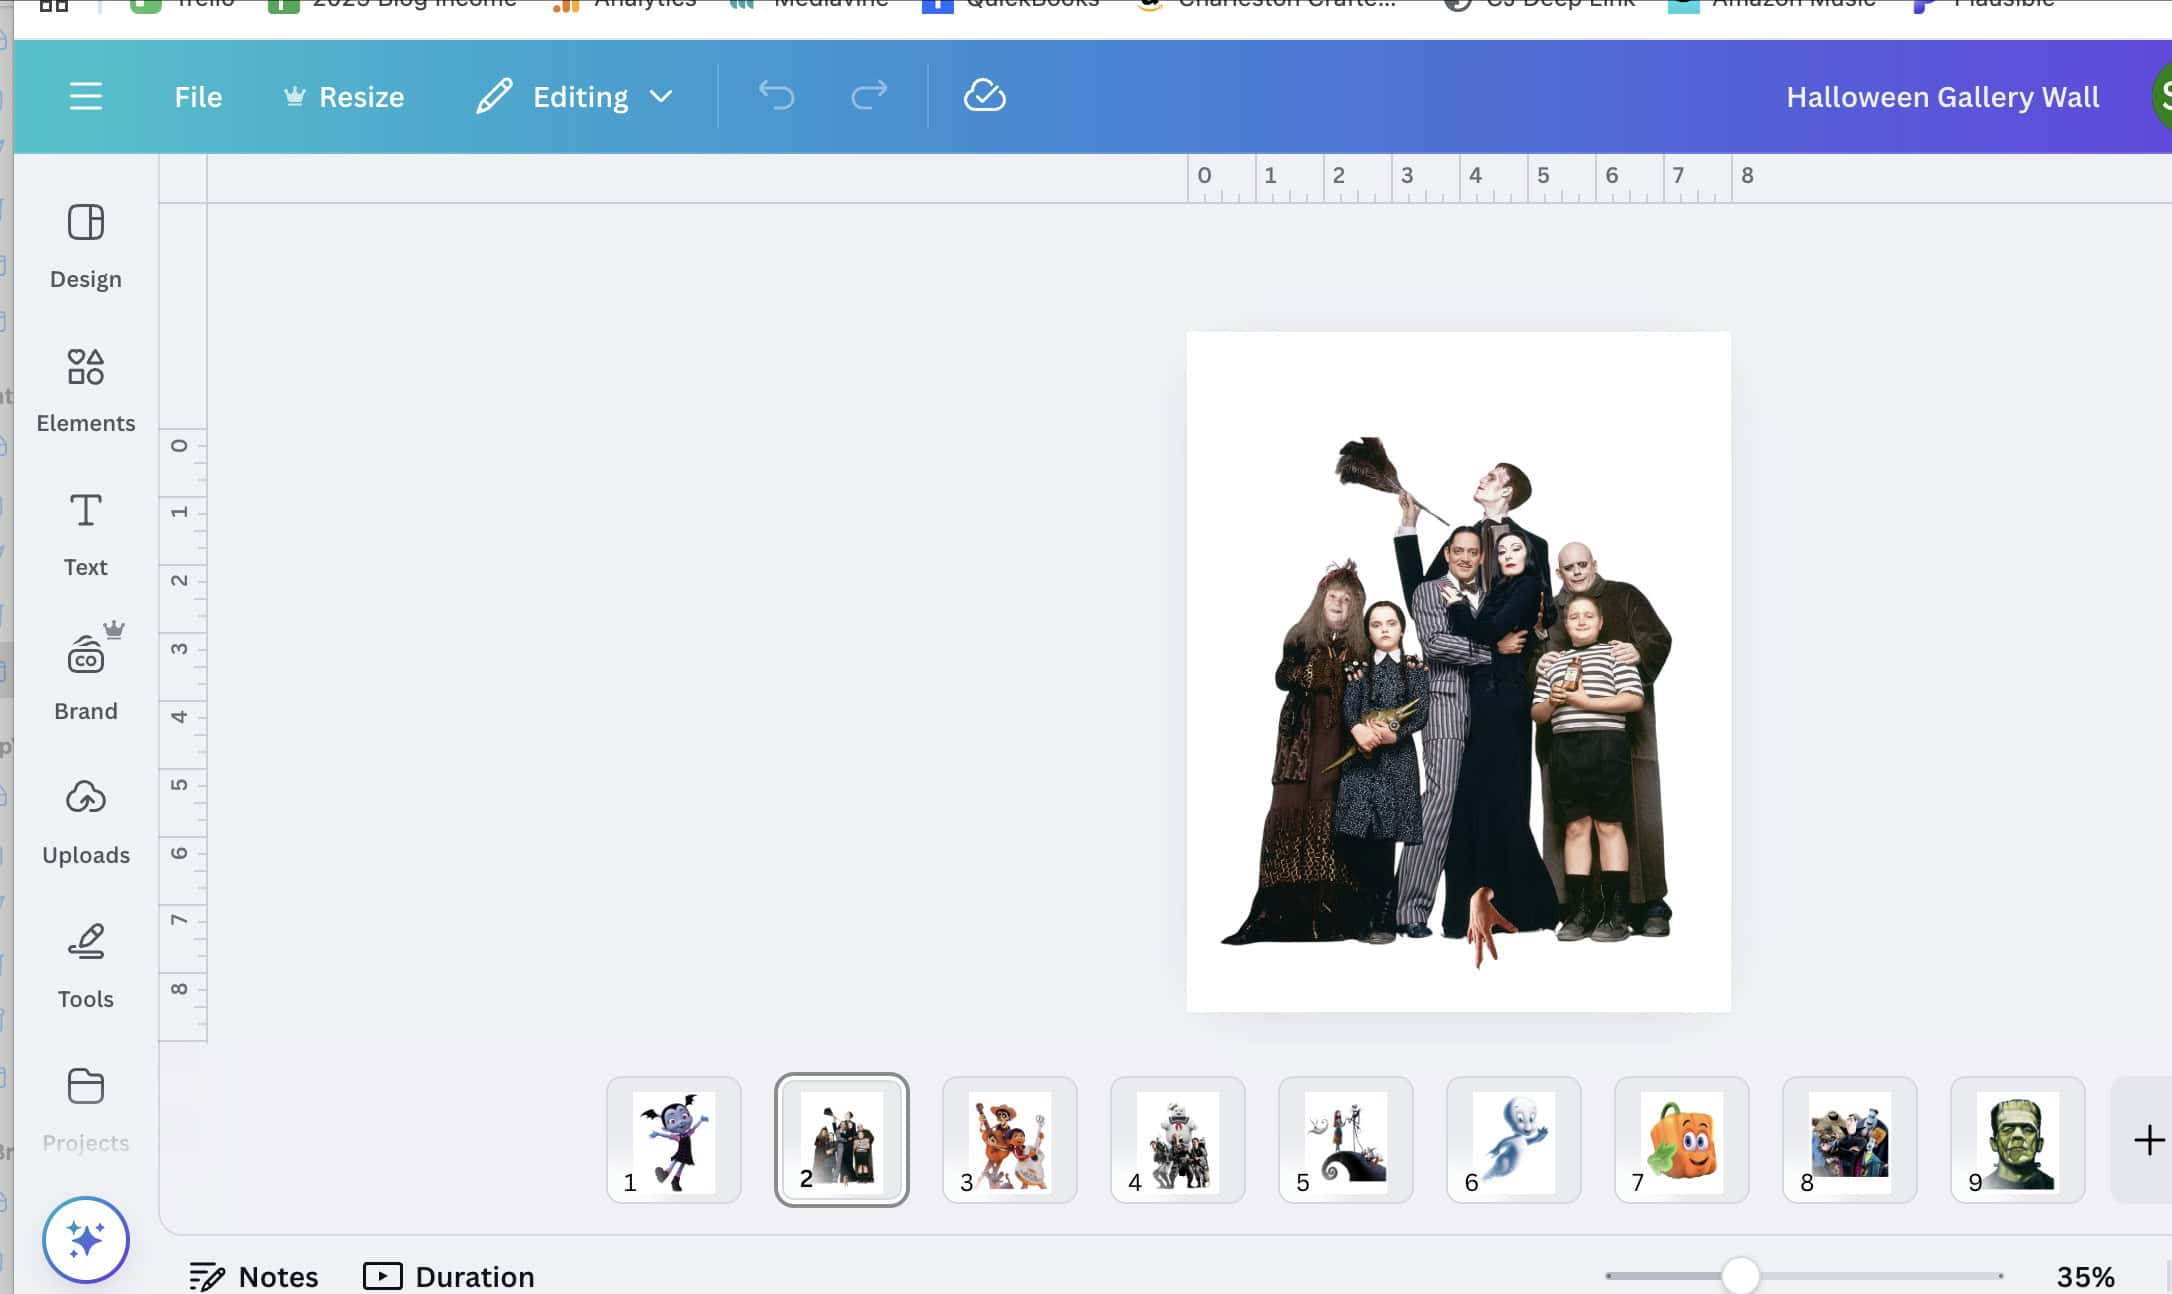Open the Elements panel

(x=86, y=390)
